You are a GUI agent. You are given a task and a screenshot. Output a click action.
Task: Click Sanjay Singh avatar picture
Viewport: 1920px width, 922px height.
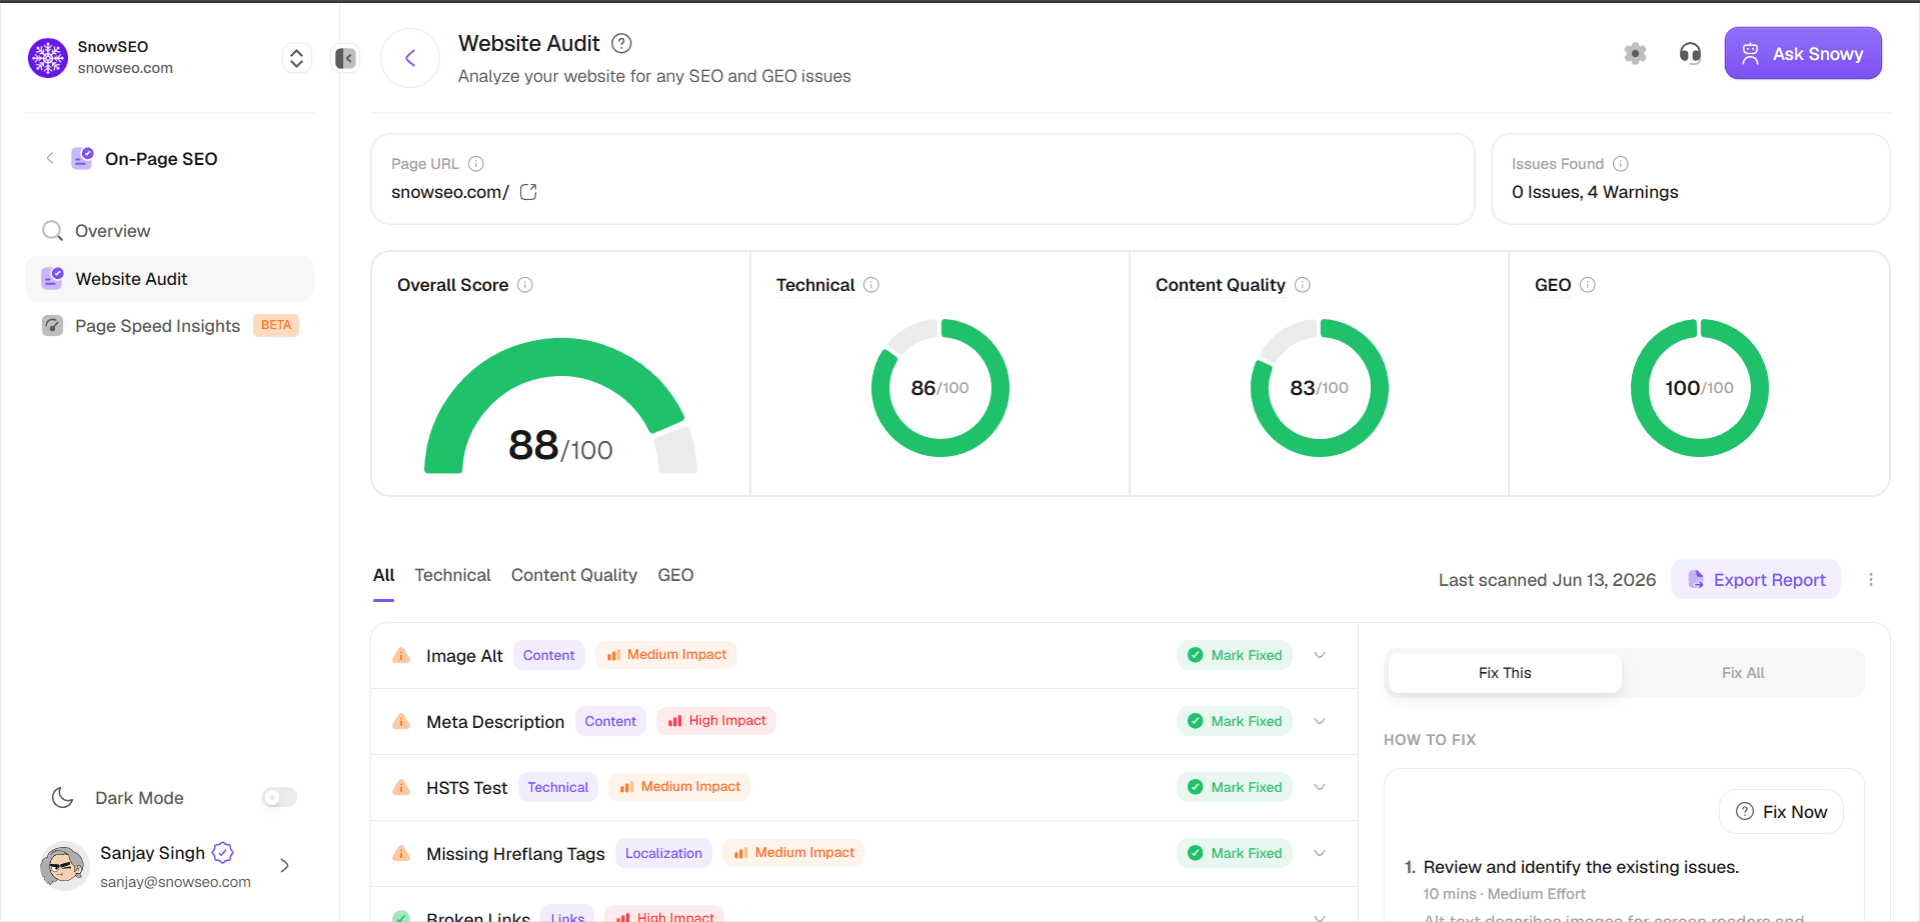point(65,866)
